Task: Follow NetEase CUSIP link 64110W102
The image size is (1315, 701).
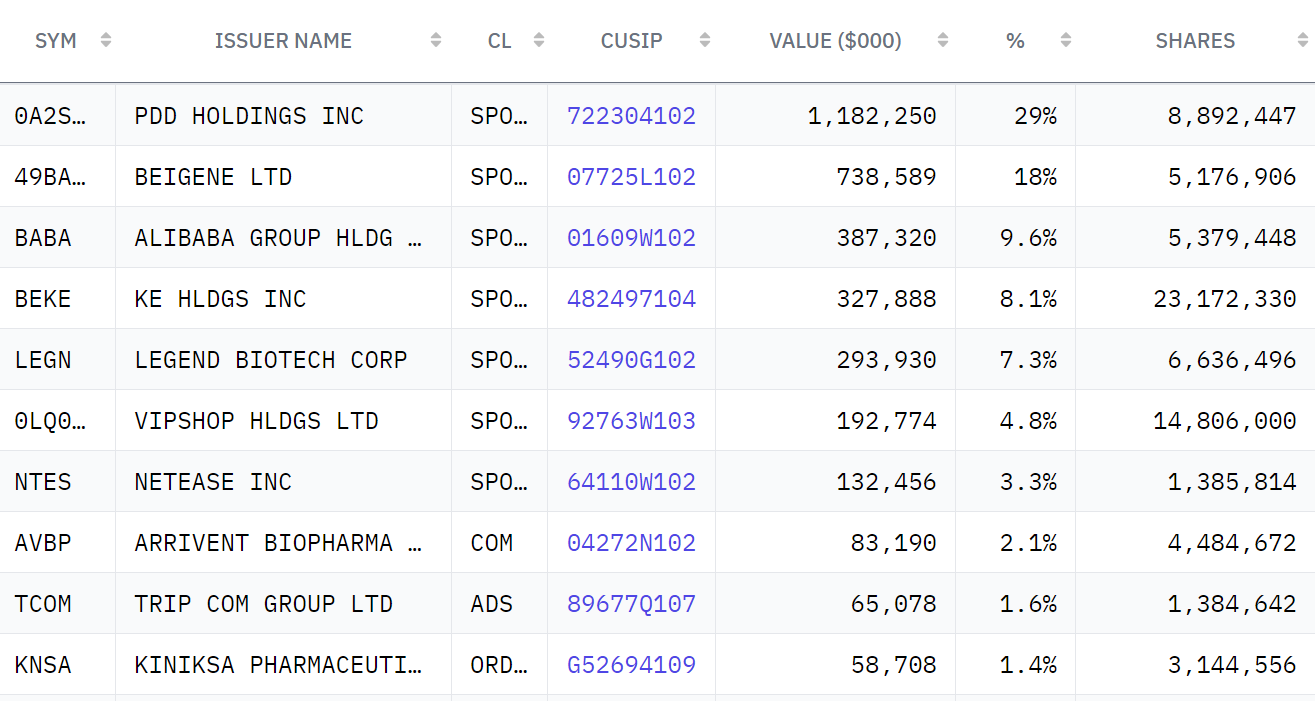Action: 631,482
